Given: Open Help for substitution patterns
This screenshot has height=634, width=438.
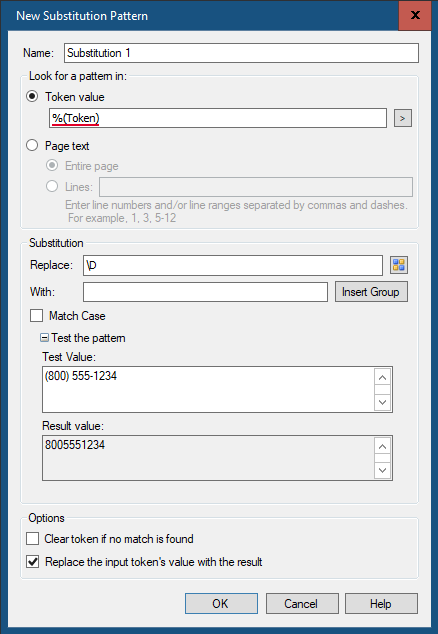Looking at the screenshot, I should click(x=381, y=603).
